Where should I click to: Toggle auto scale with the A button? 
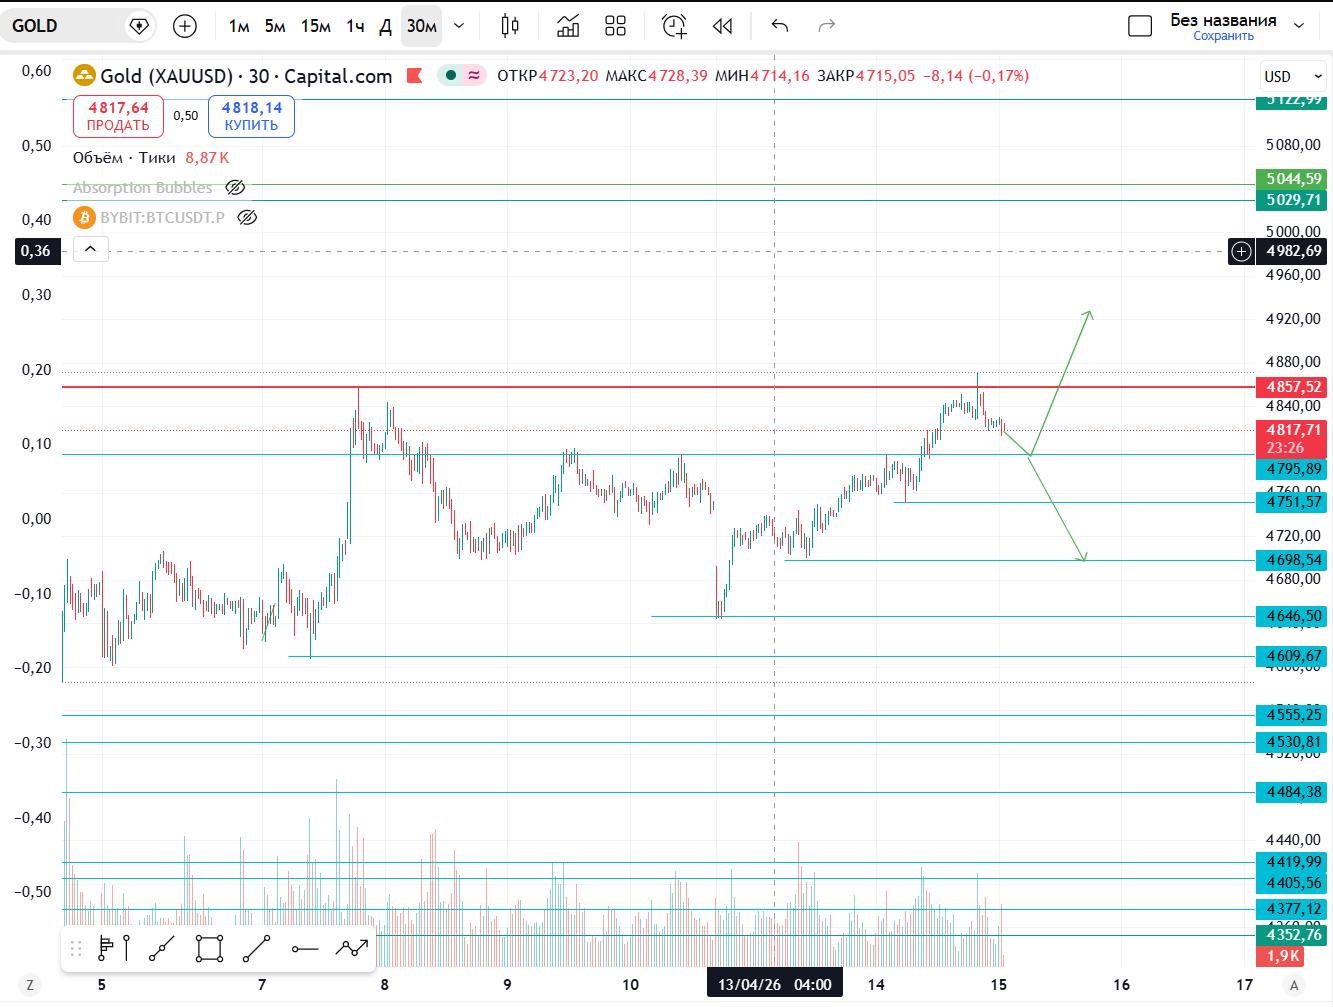coord(1295,985)
